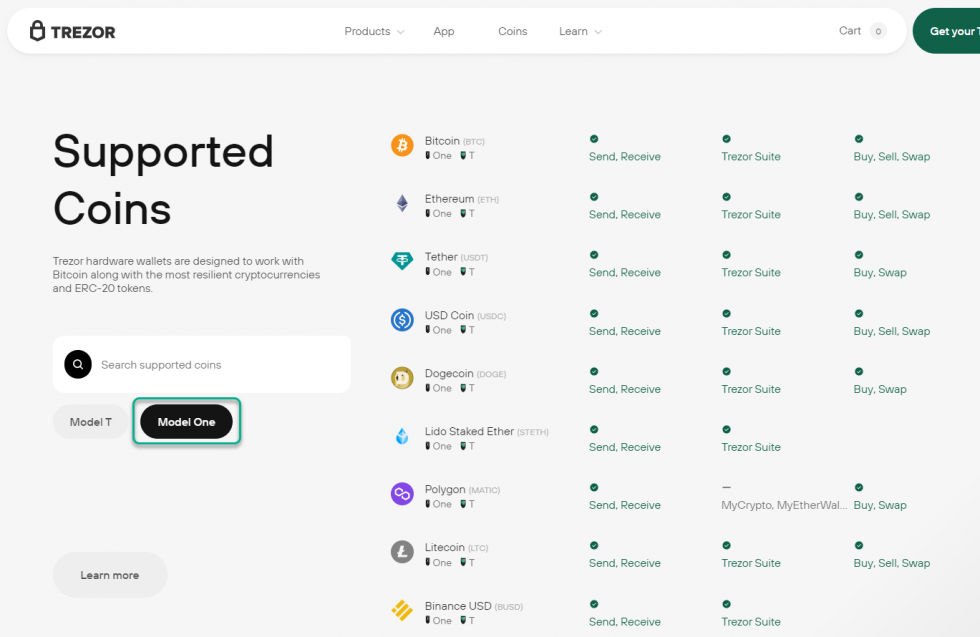This screenshot has width=980, height=637.
Task: Click Buy, Sell, Swap text for Ethereum
Action: 892,214
